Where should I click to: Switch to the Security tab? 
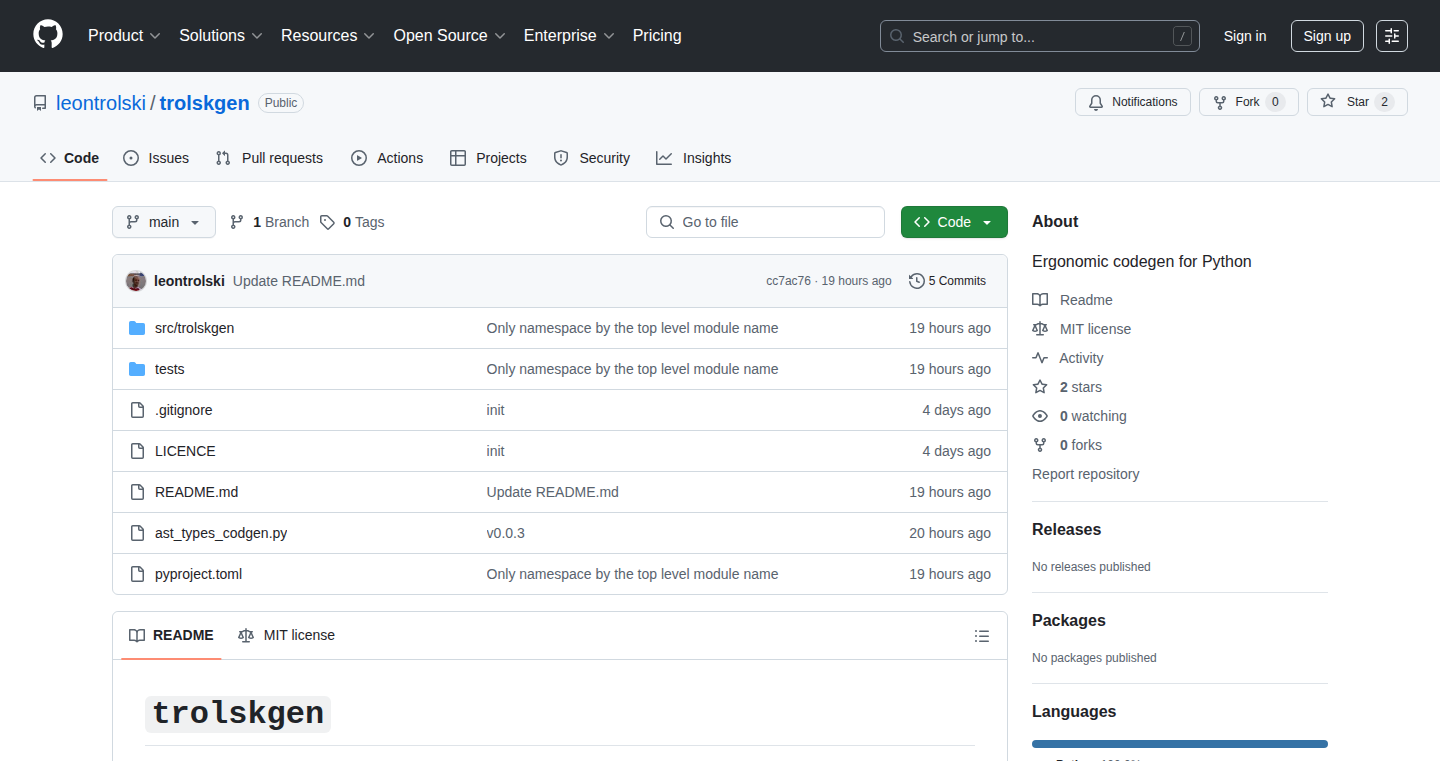click(592, 158)
